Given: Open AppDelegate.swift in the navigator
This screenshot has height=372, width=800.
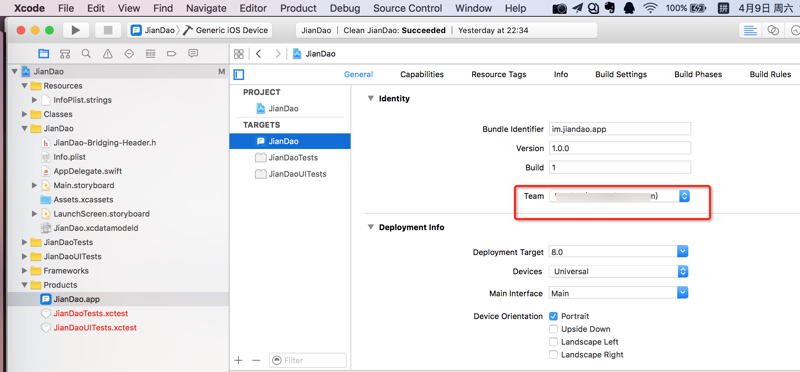Looking at the screenshot, I should click(x=88, y=171).
